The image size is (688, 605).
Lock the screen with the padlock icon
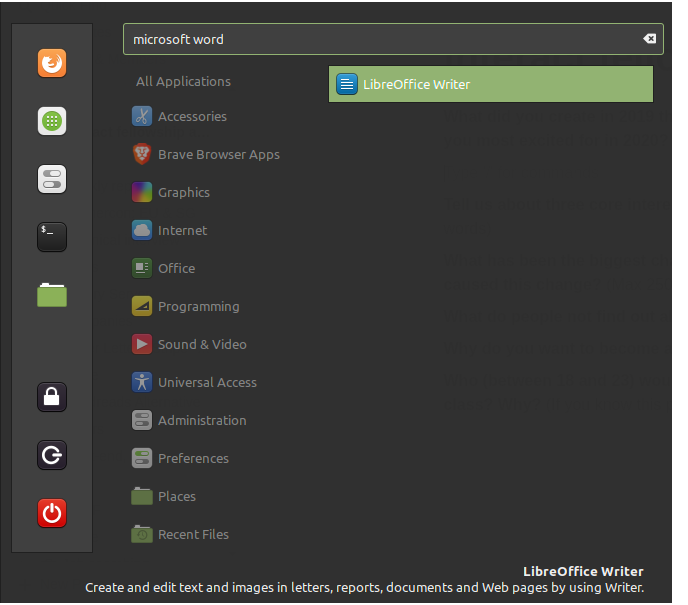(52, 397)
